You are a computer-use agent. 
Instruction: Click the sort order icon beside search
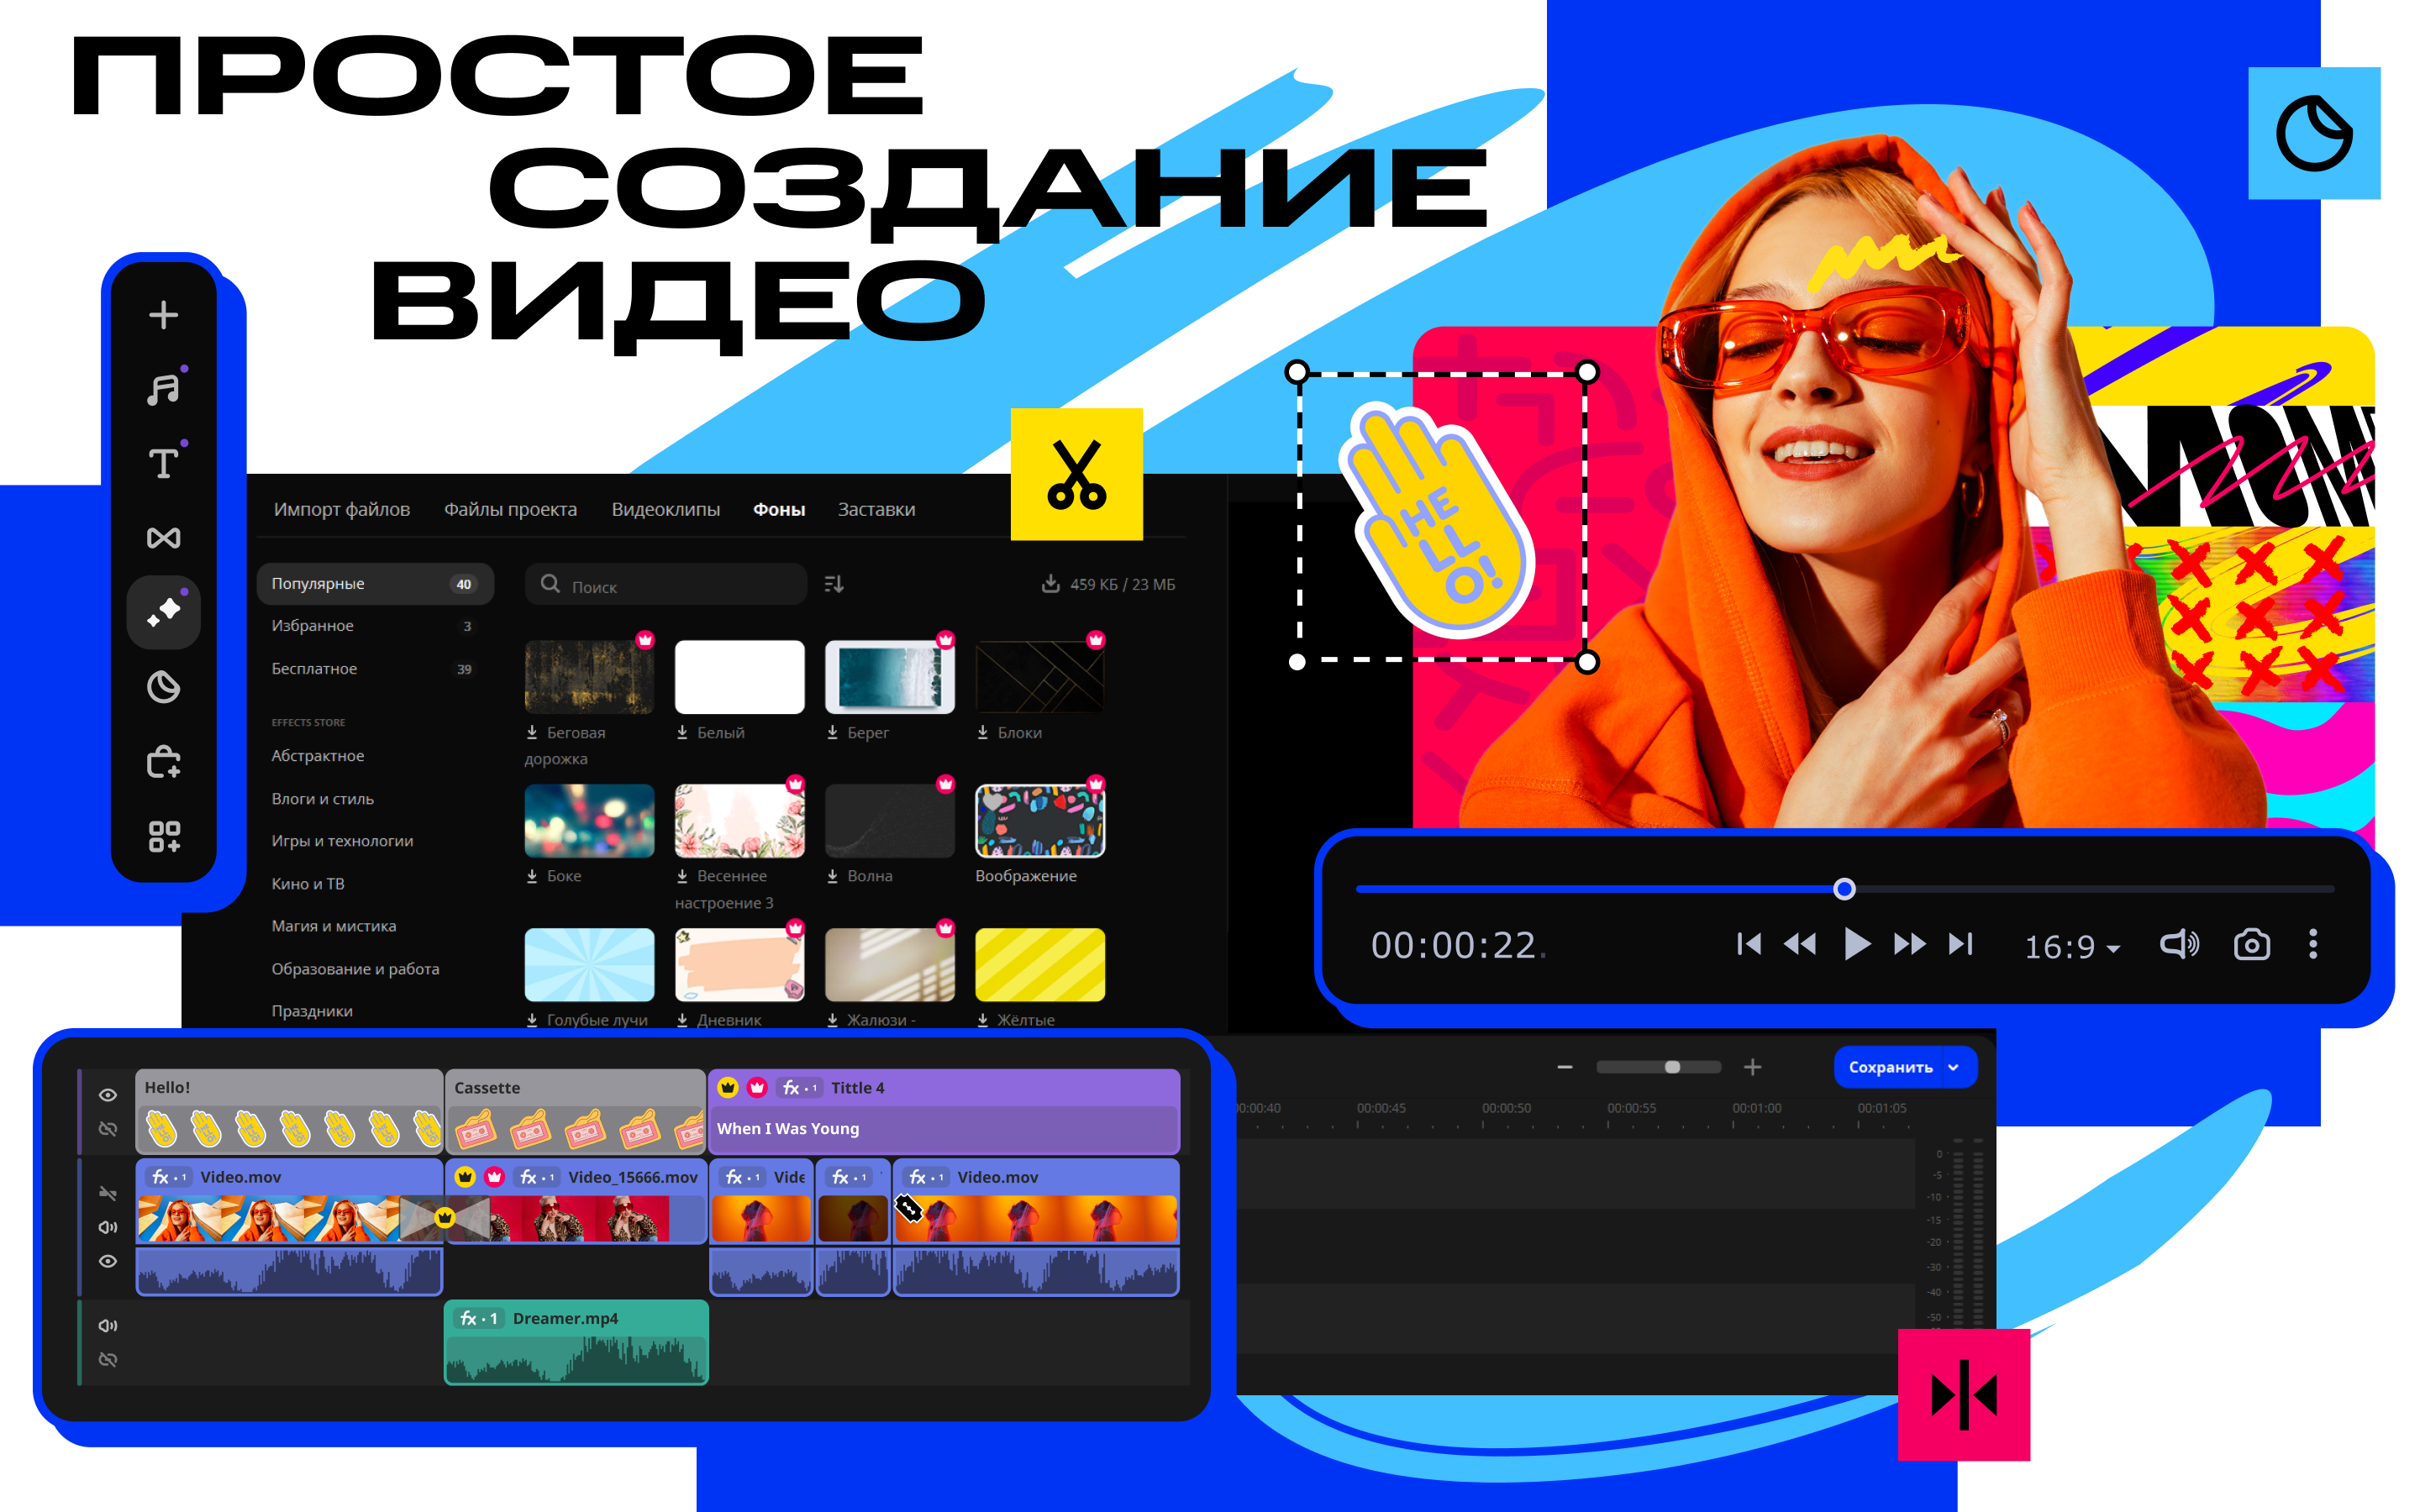(834, 584)
